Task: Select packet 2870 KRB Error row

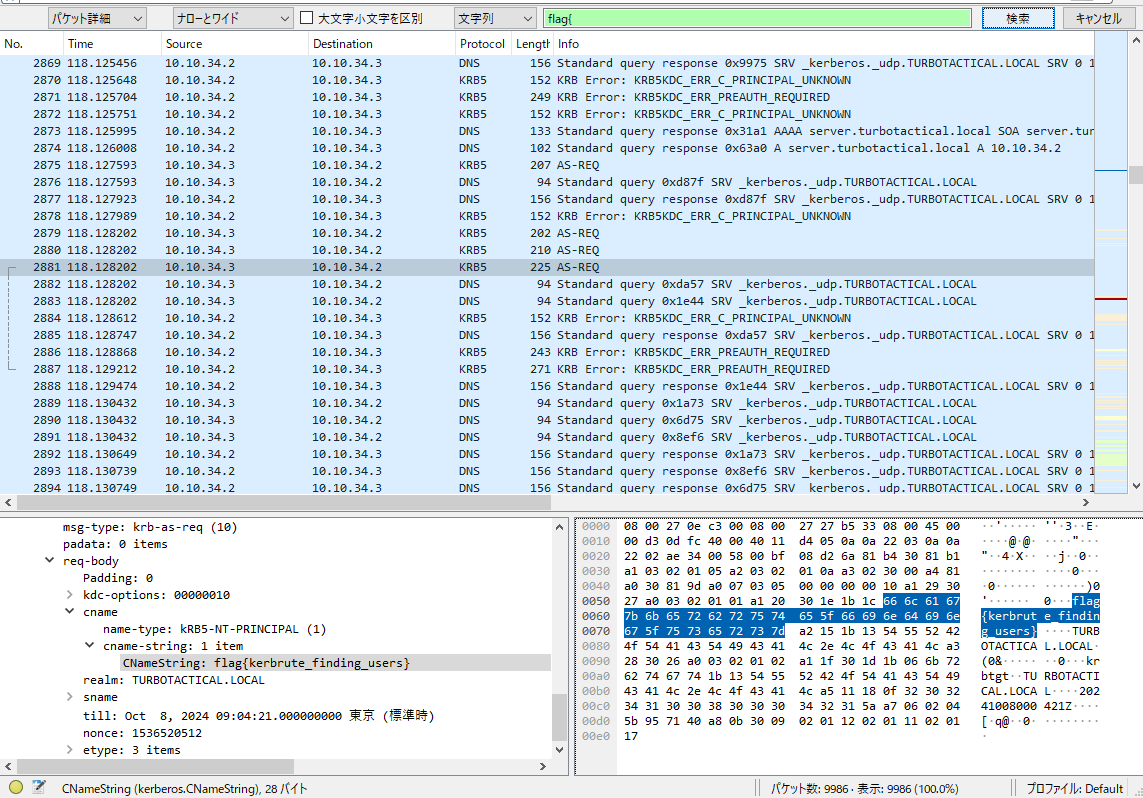Action: point(547,80)
